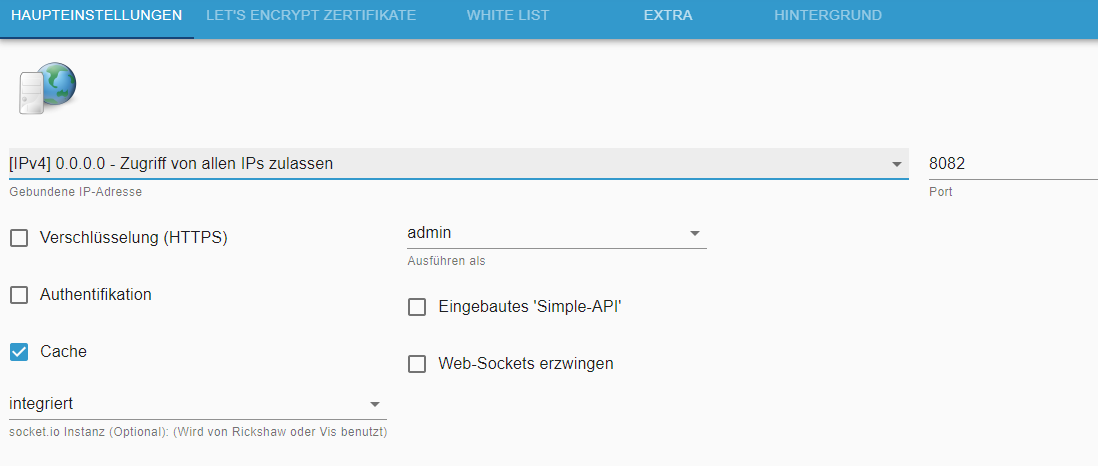Open the White List tab
Viewport: 1098px width, 466px height.
pyautogui.click(x=508, y=15)
